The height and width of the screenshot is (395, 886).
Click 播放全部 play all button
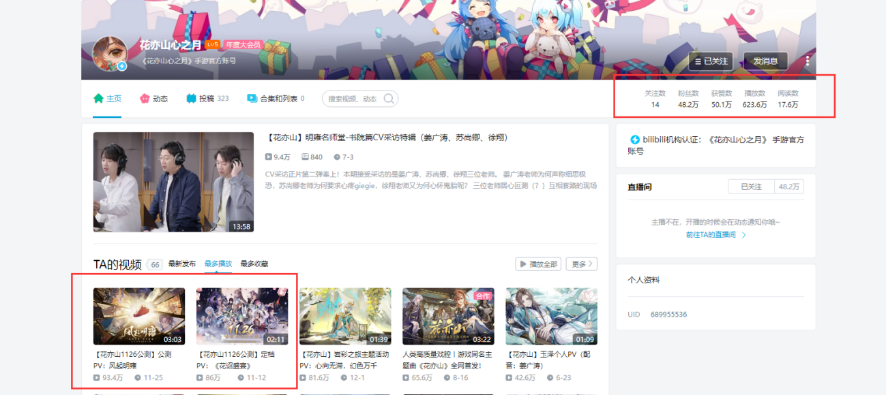(x=538, y=264)
